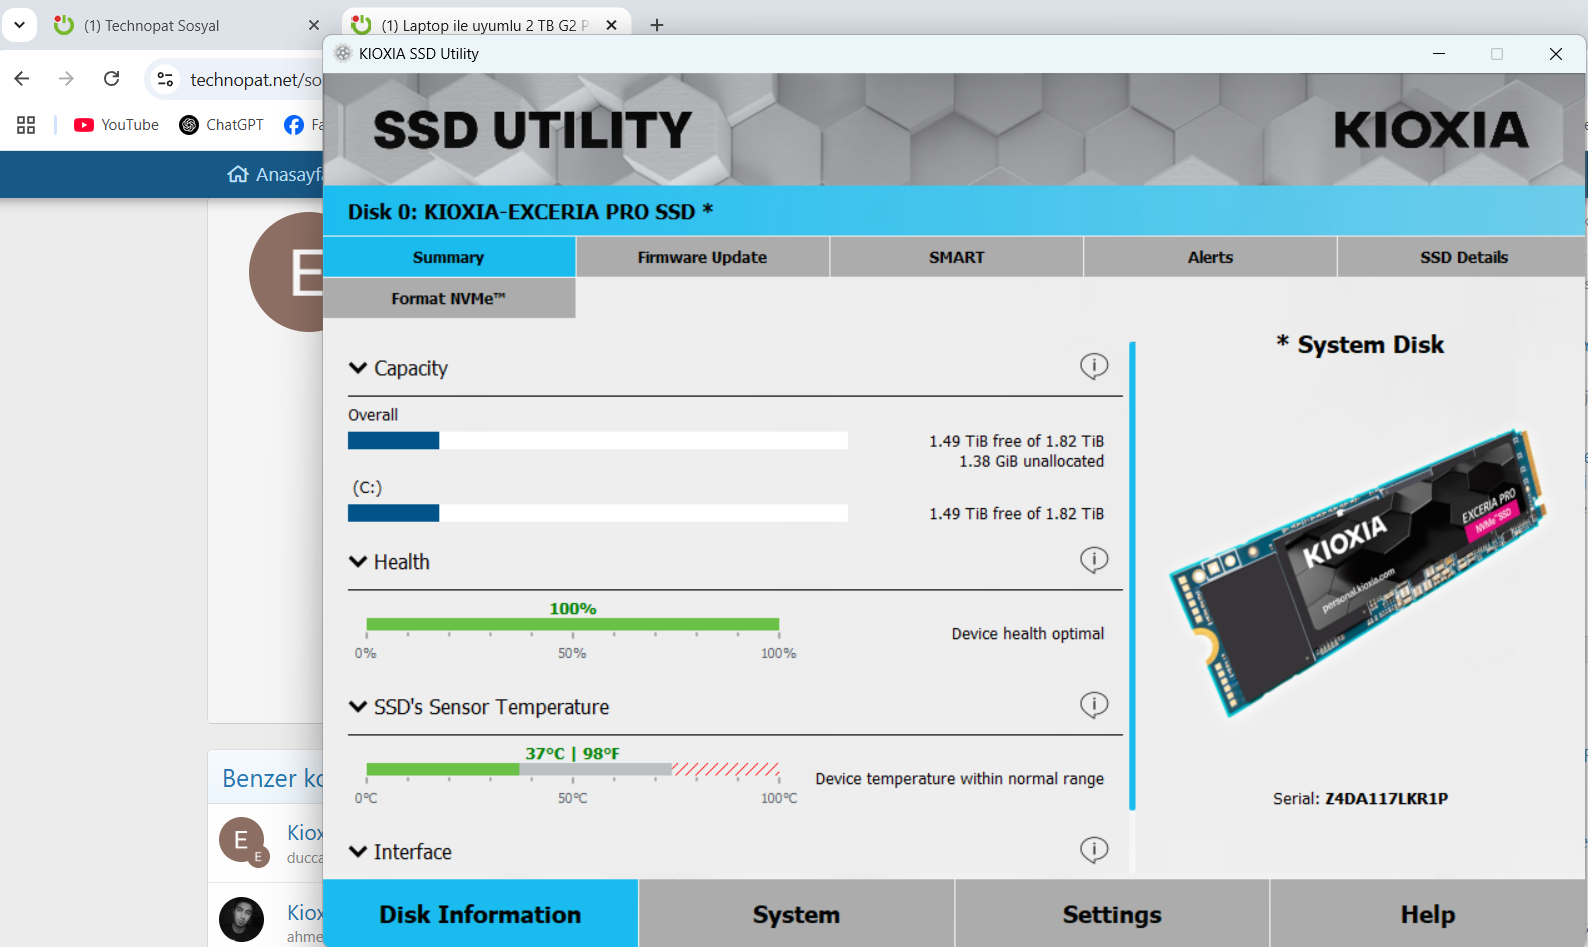Open a new browser tab
The height and width of the screenshot is (947, 1588).
tap(657, 25)
